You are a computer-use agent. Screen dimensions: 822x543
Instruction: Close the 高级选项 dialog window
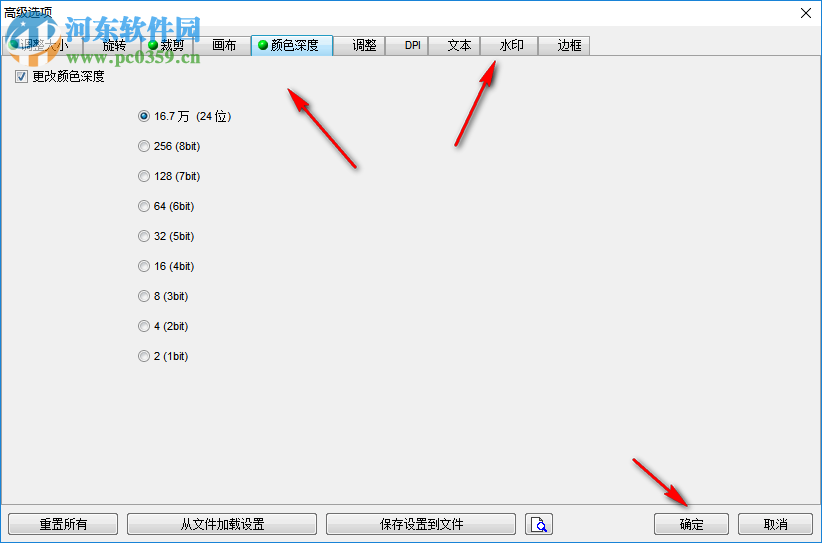(x=806, y=13)
